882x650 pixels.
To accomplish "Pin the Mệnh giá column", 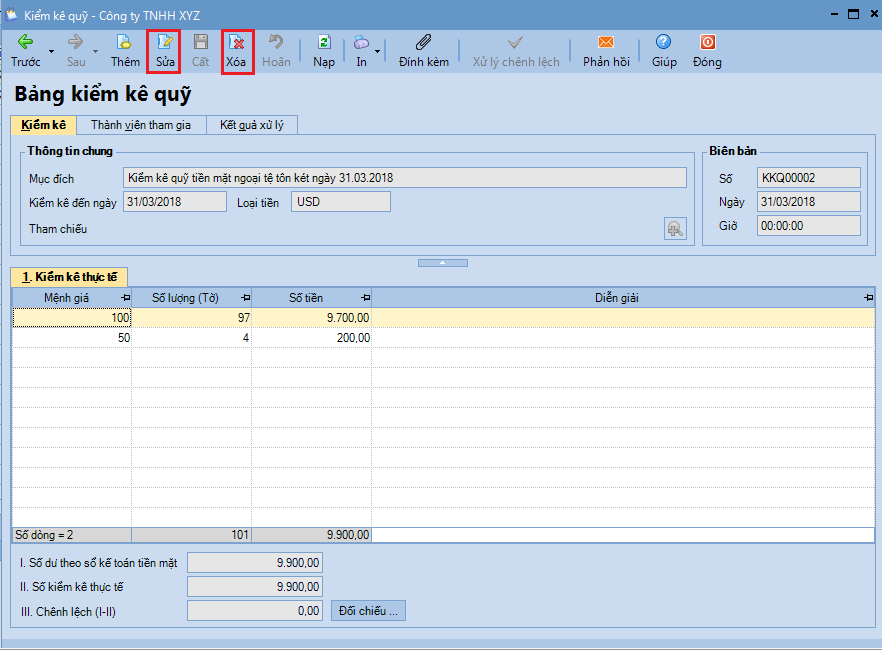I will pyautogui.click(x=125, y=298).
